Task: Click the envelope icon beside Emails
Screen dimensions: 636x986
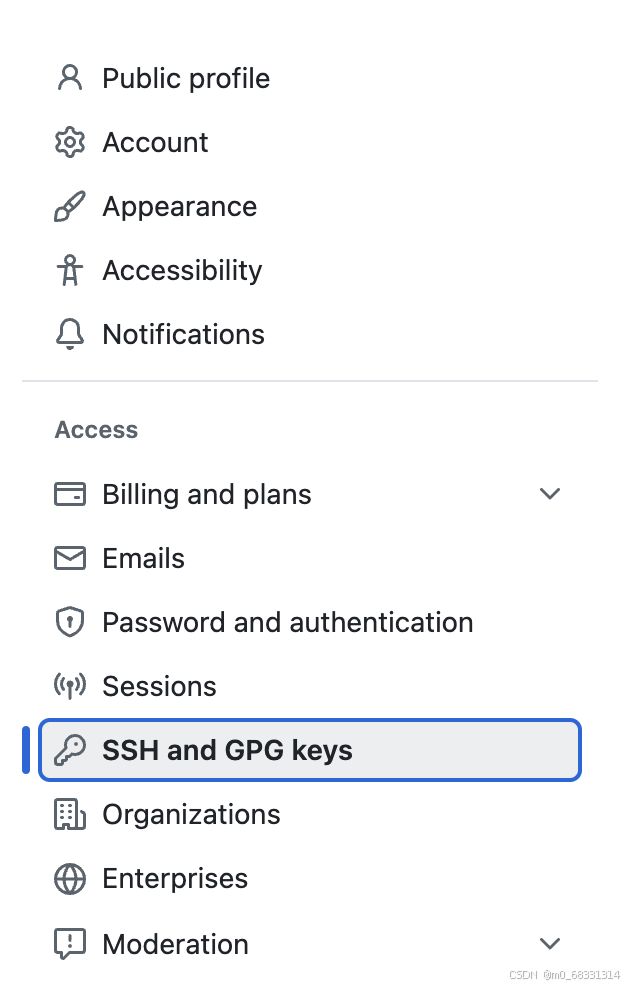Action: (70, 558)
